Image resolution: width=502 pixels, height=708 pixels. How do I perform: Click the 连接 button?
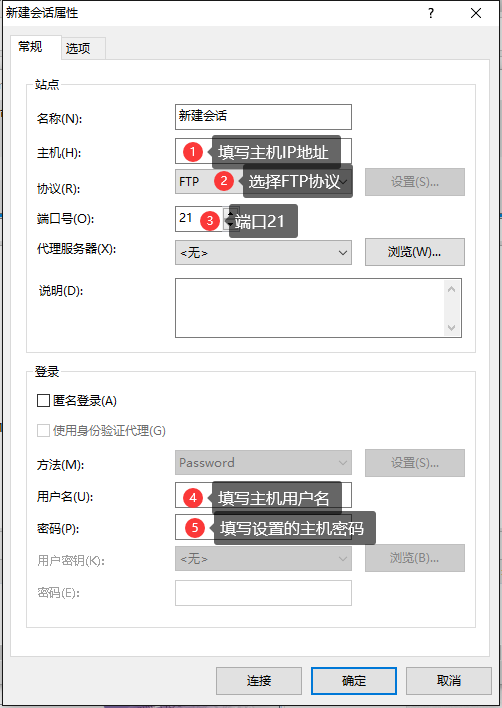[x=259, y=680]
